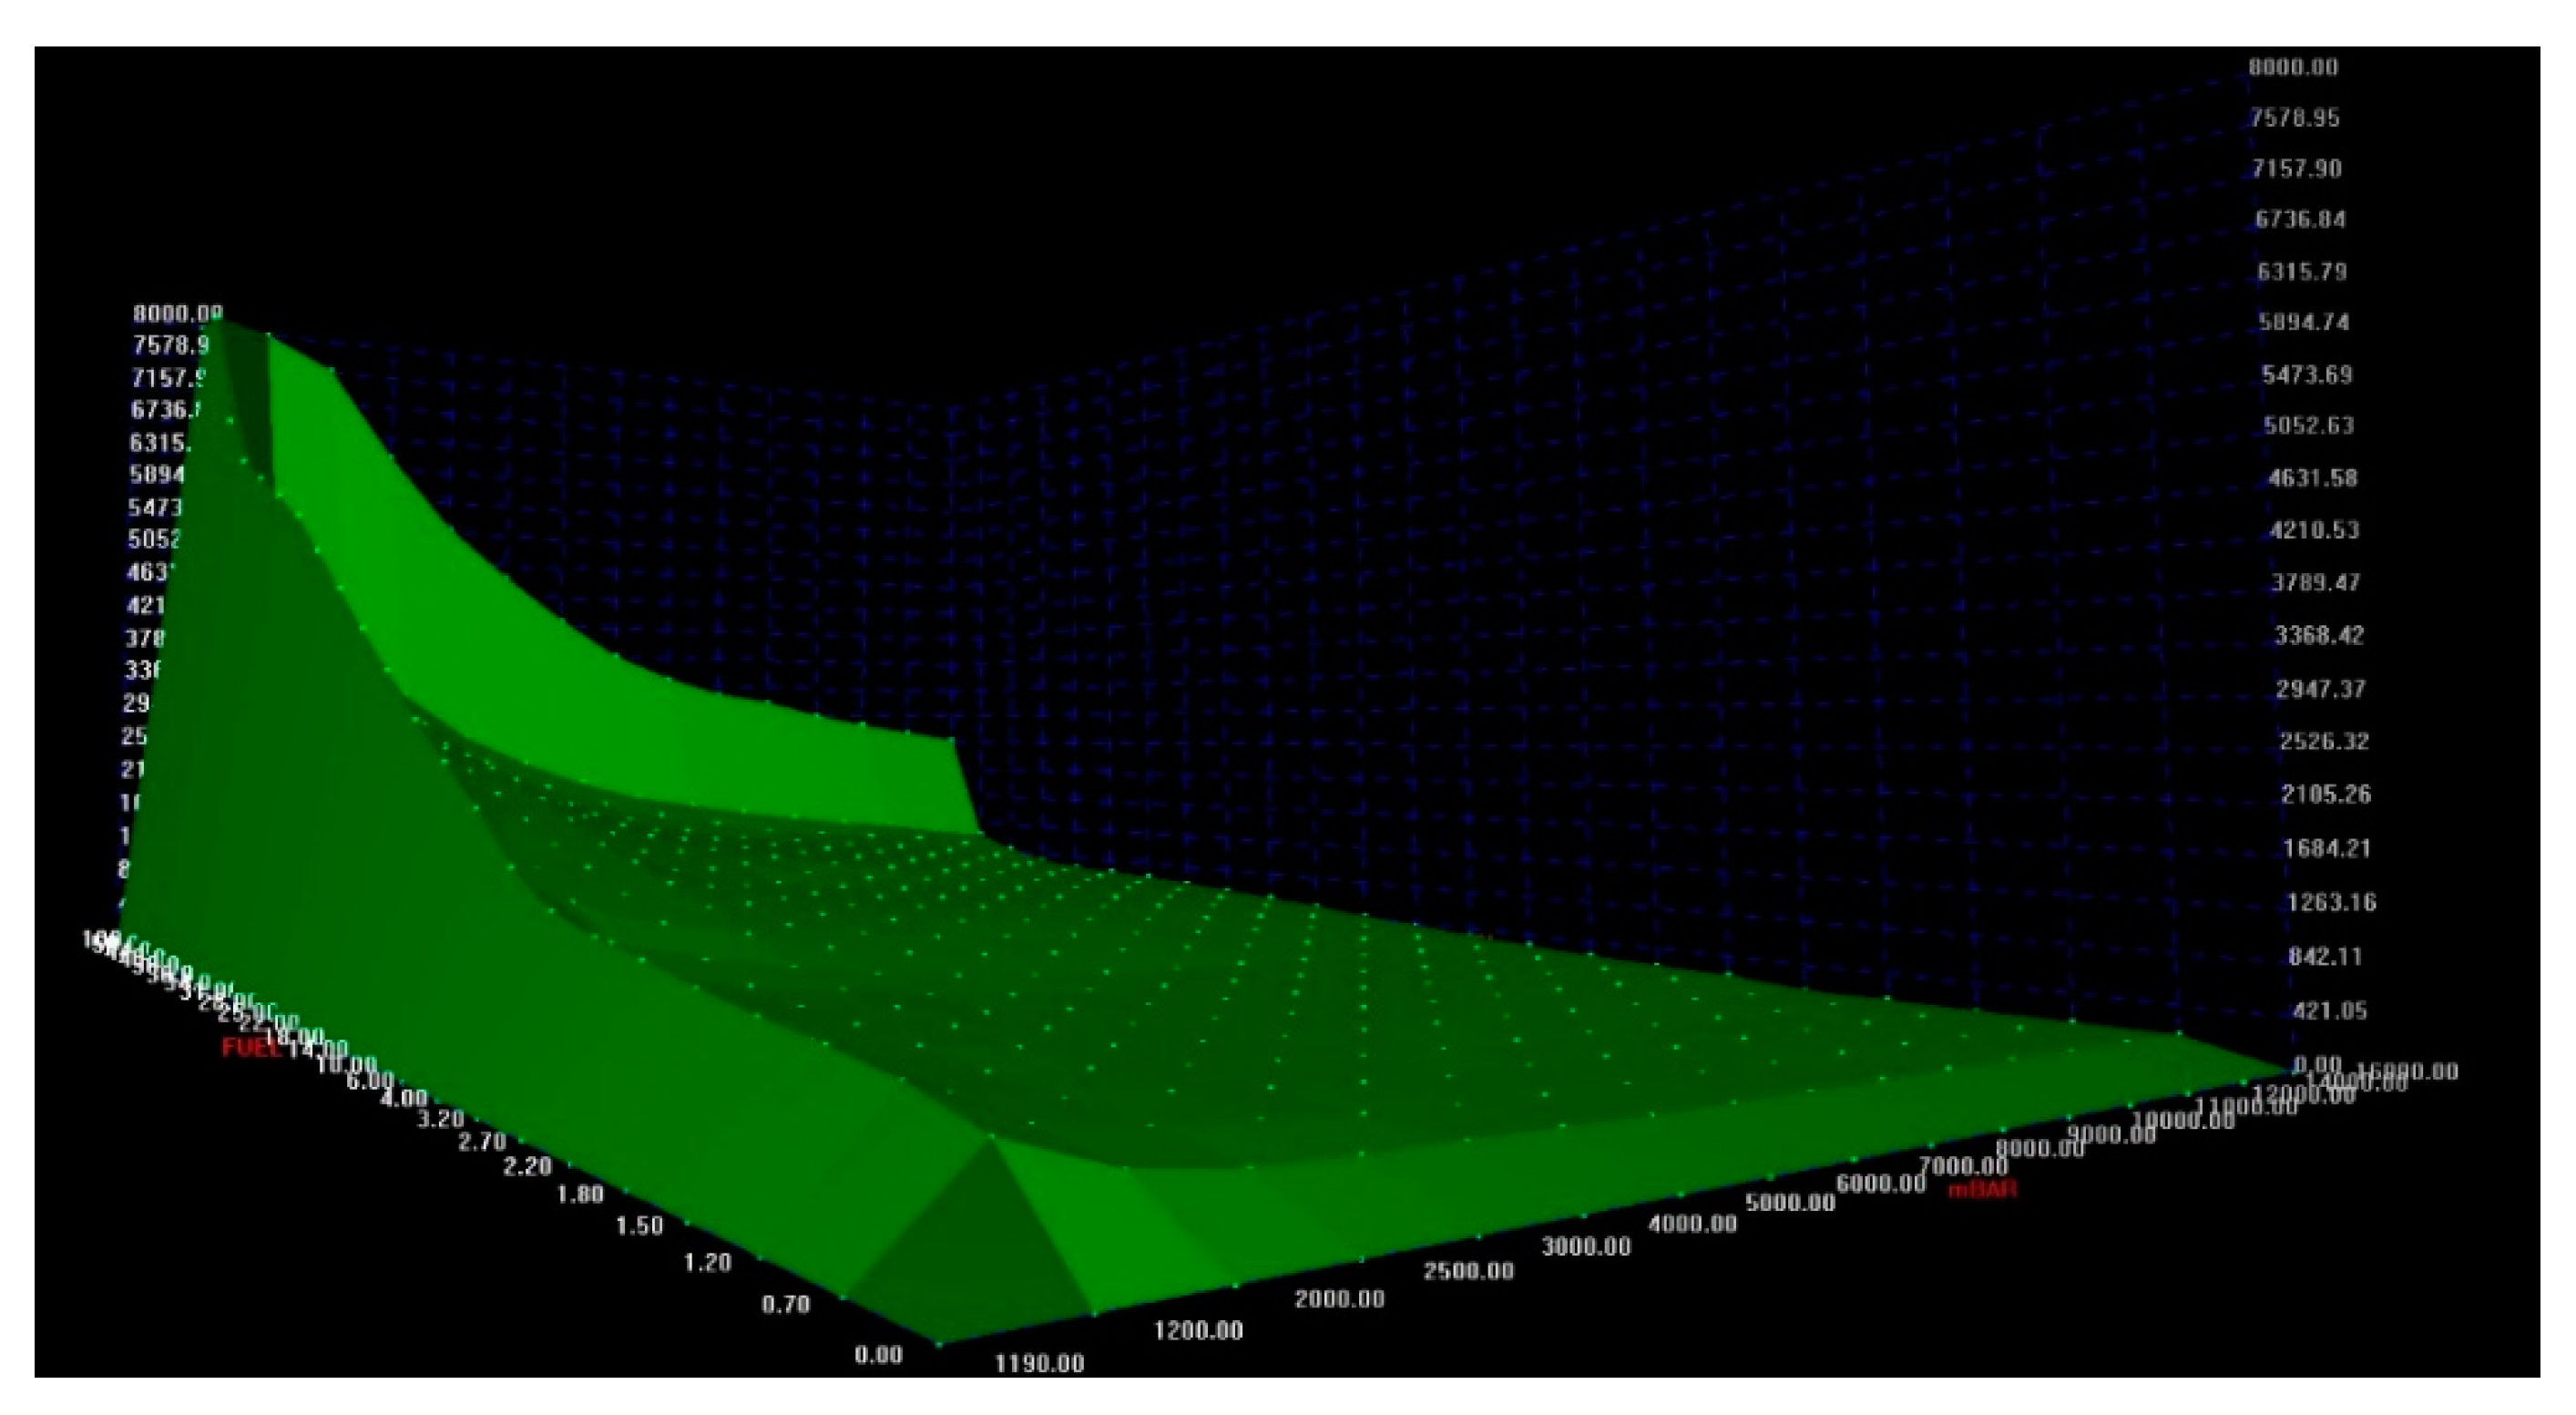
Task: Click the 1.20 fuel axis value
Action: [x=707, y=1262]
